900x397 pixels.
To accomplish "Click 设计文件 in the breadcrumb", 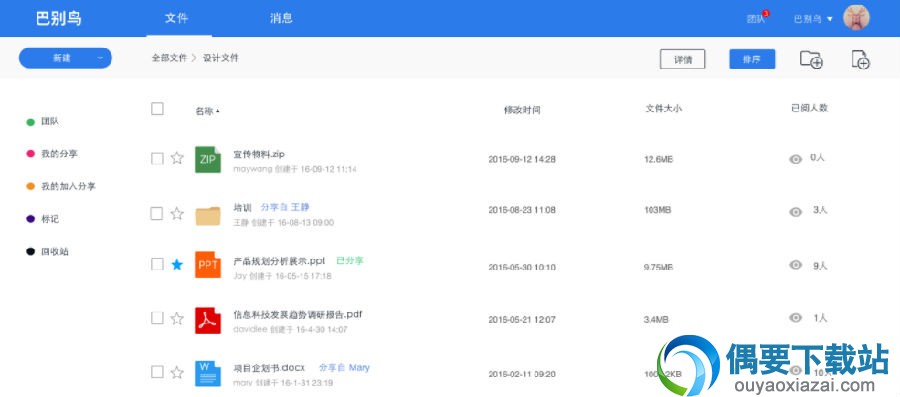I will 221,58.
